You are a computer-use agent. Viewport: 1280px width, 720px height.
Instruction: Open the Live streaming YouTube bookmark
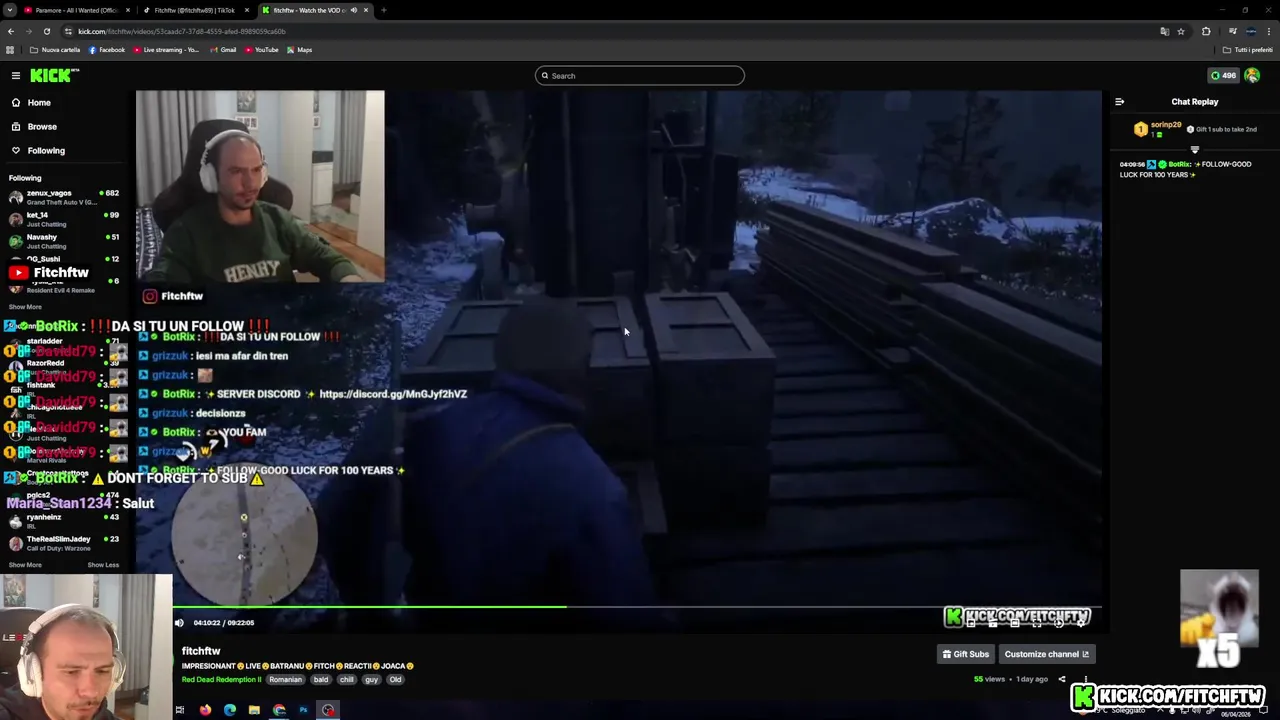click(x=166, y=50)
